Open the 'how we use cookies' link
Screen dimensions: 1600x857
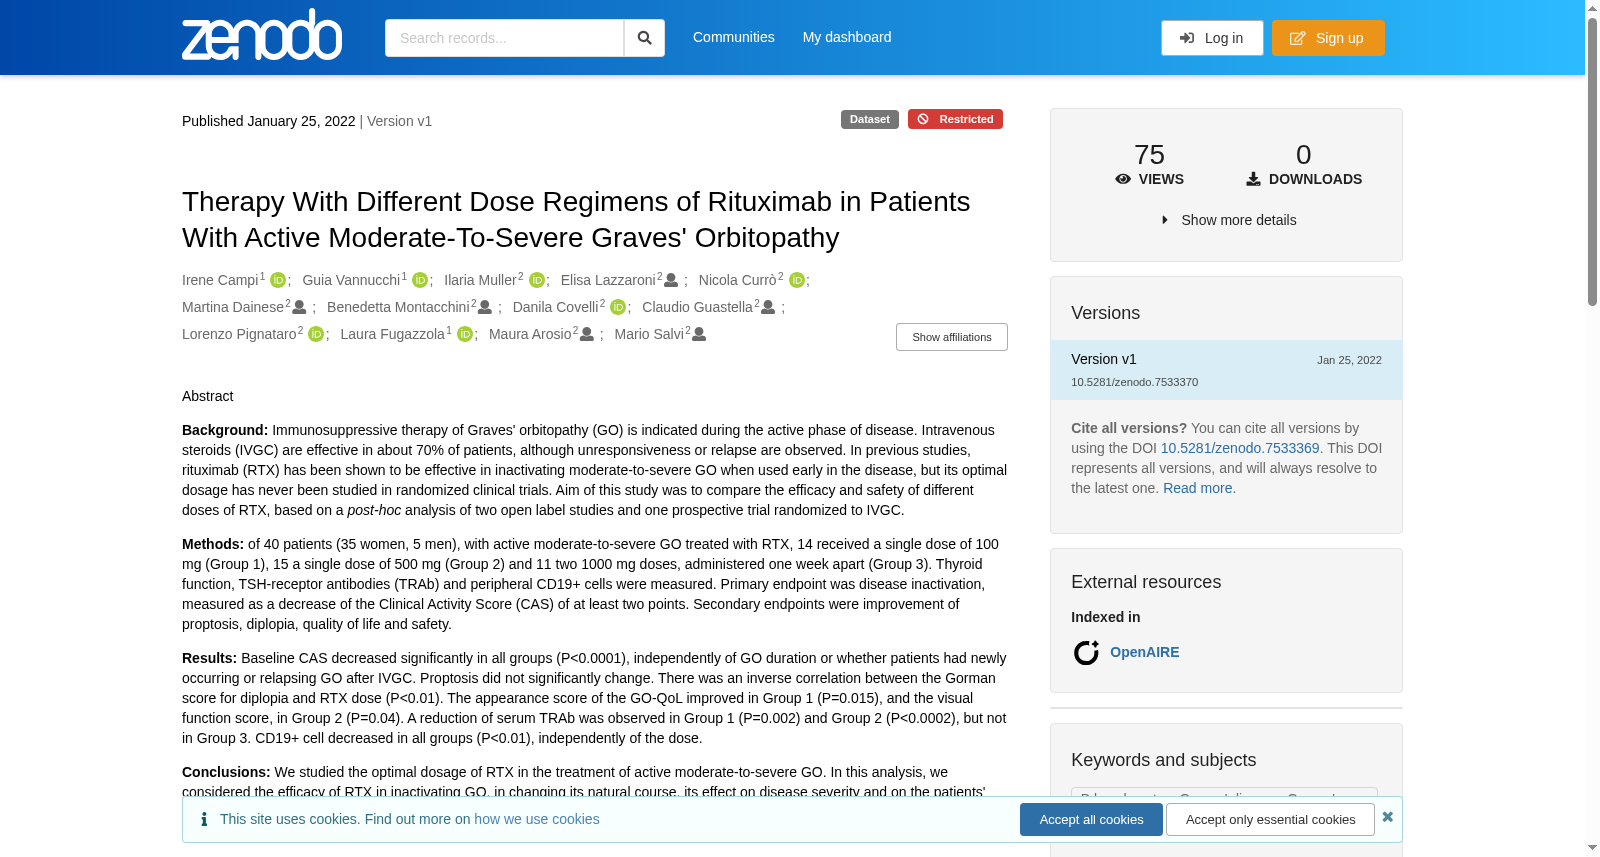coord(537,819)
